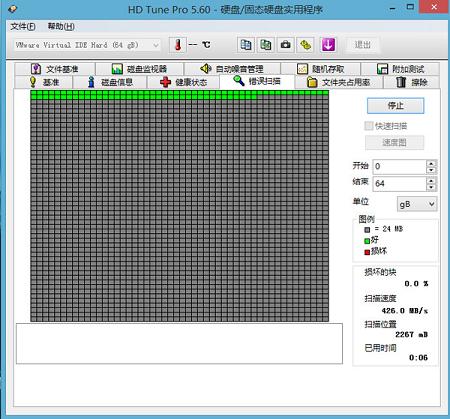The image size is (450, 419).
Task: Minimize the HD Tune Pro window
Action: [392, 8]
